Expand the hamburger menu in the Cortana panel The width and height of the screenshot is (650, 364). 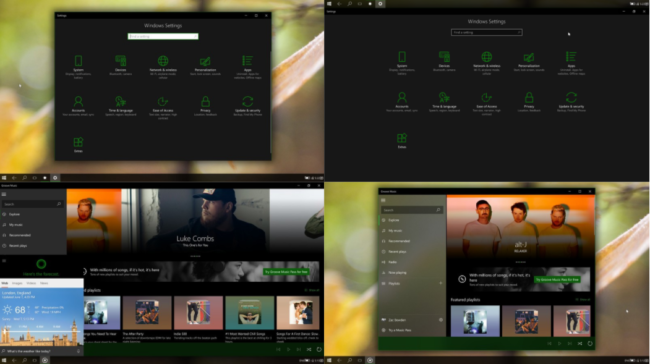(4, 261)
